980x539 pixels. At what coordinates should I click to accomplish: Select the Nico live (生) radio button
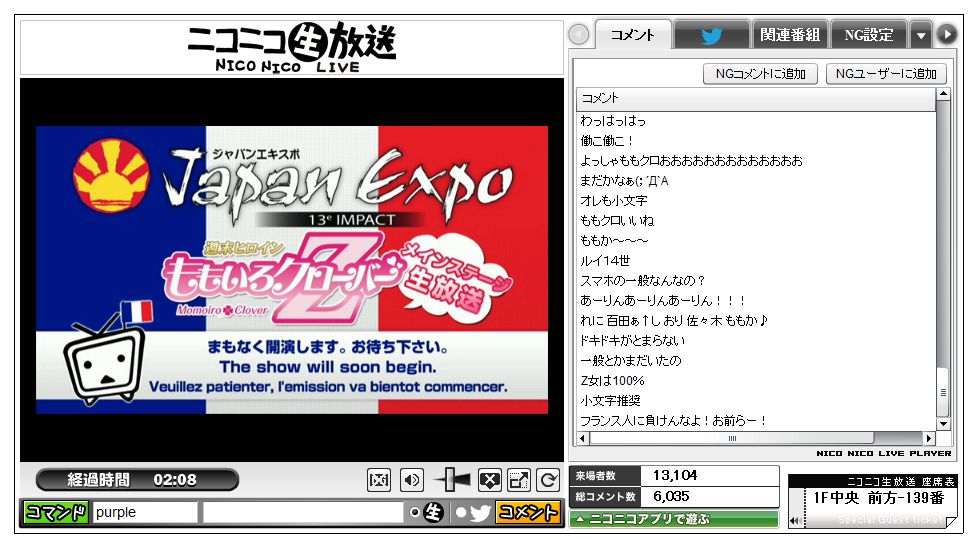[x=415, y=512]
